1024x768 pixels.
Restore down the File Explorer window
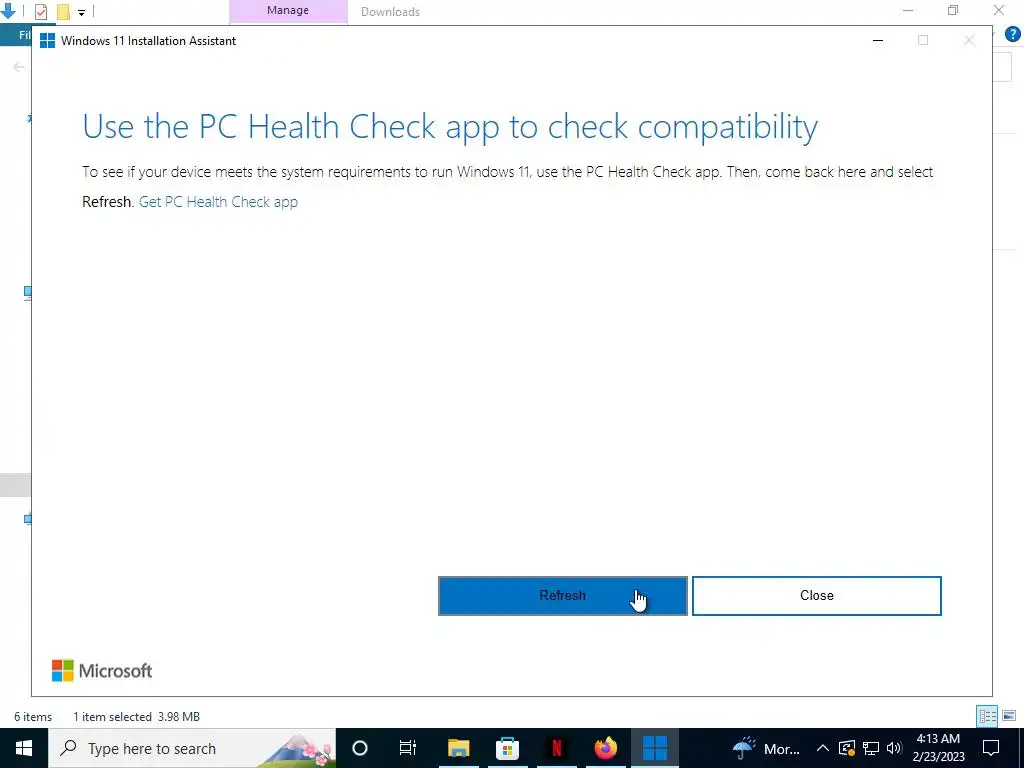pos(953,10)
